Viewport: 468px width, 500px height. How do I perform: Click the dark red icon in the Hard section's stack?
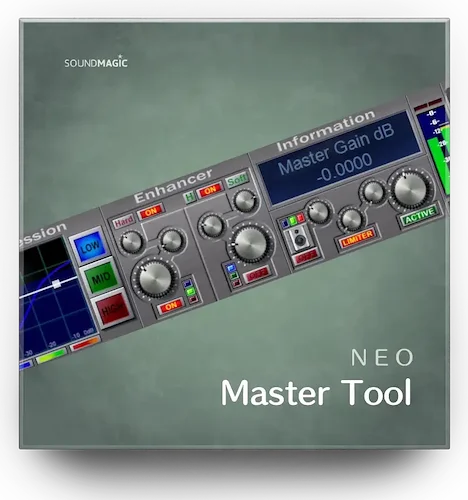coord(192,299)
